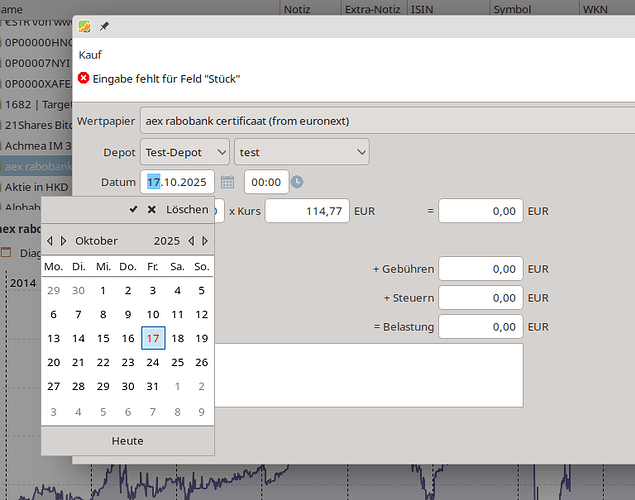The height and width of the screenshot is (500, 635).
Task: Click the Steuern amount field
Action: click(x=481, y=298)
